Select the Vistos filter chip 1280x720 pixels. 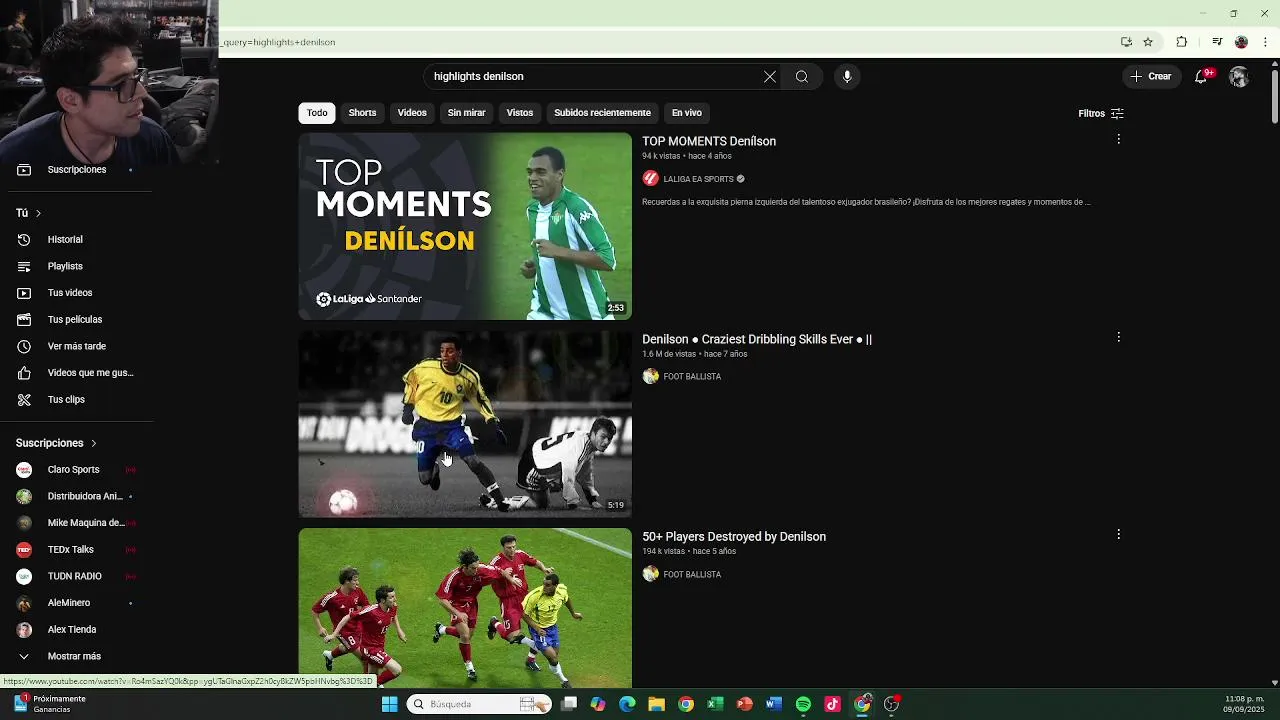point(520,113)
